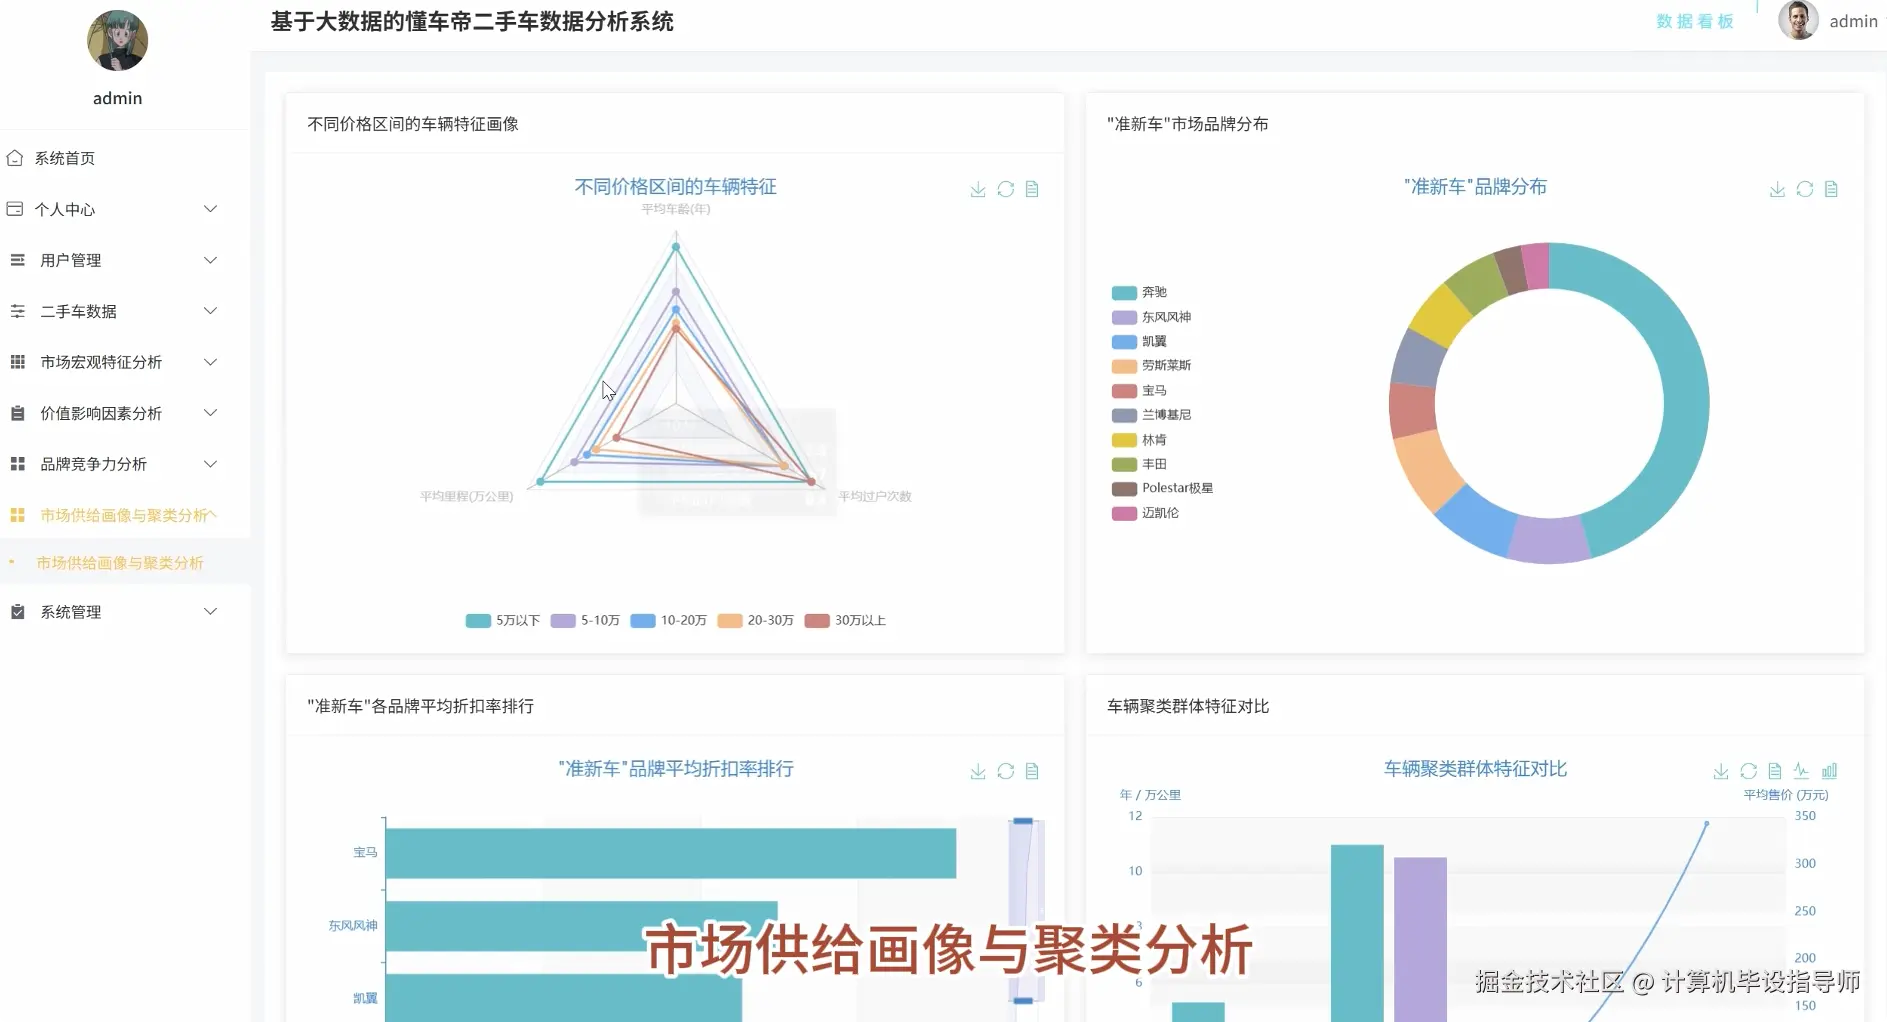Image resolution: width=1887 pixels, height=1022 pixels.
Task: Expand 品牌竞争力分析 chevron
Action: click(x=210, y=464)
